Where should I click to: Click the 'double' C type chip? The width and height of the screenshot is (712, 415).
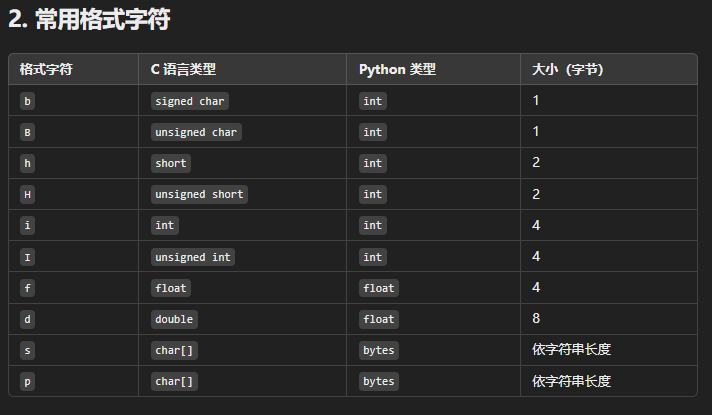point(174,319)
